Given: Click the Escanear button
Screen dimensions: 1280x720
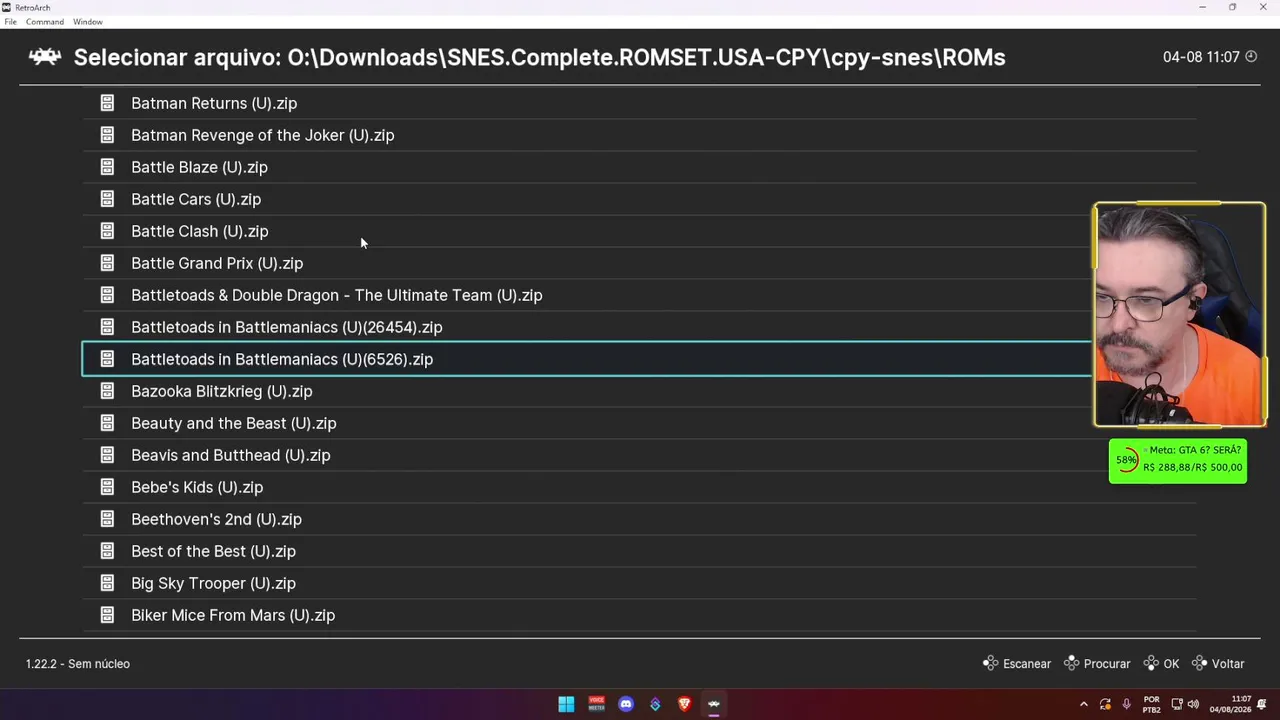Looking at the screenshot, I should [1017, 664].
